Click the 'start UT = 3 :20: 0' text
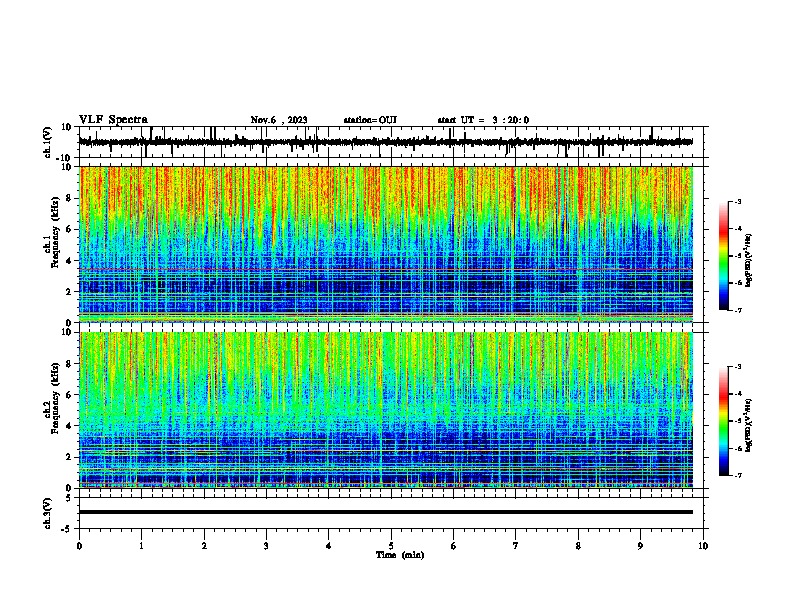This screenshot has height=612, width=792. 483,120
